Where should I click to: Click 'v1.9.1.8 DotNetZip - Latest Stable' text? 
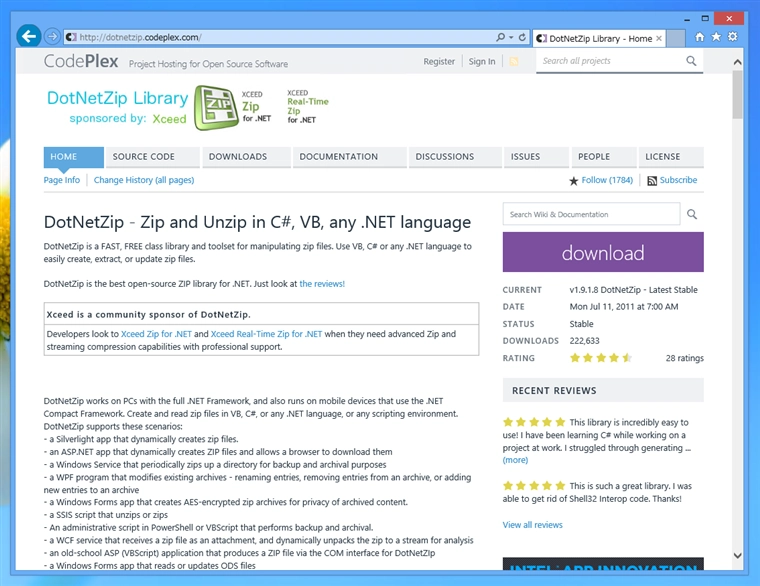tap(633, 289)
